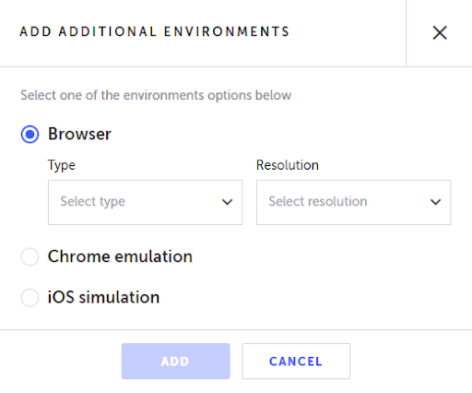Click the blue dot inside Browser radio
Viewport: 472px width, 393px height.
pyautogui.click(x=30, y=134)
